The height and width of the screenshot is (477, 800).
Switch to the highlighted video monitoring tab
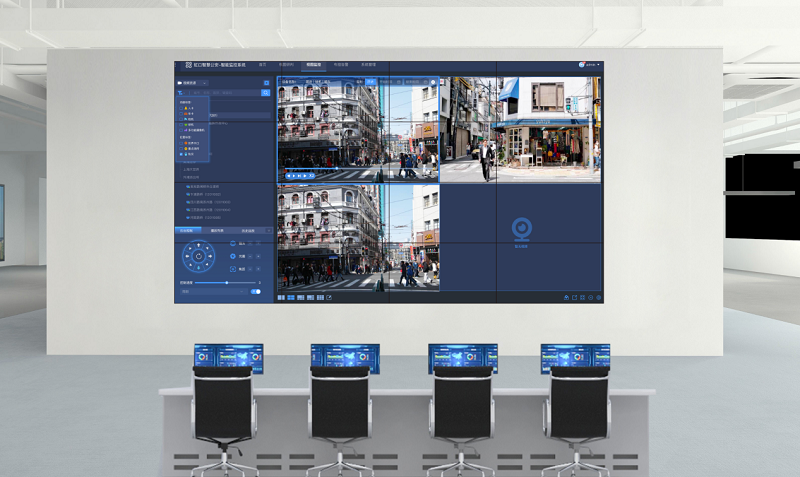point(314,65)
